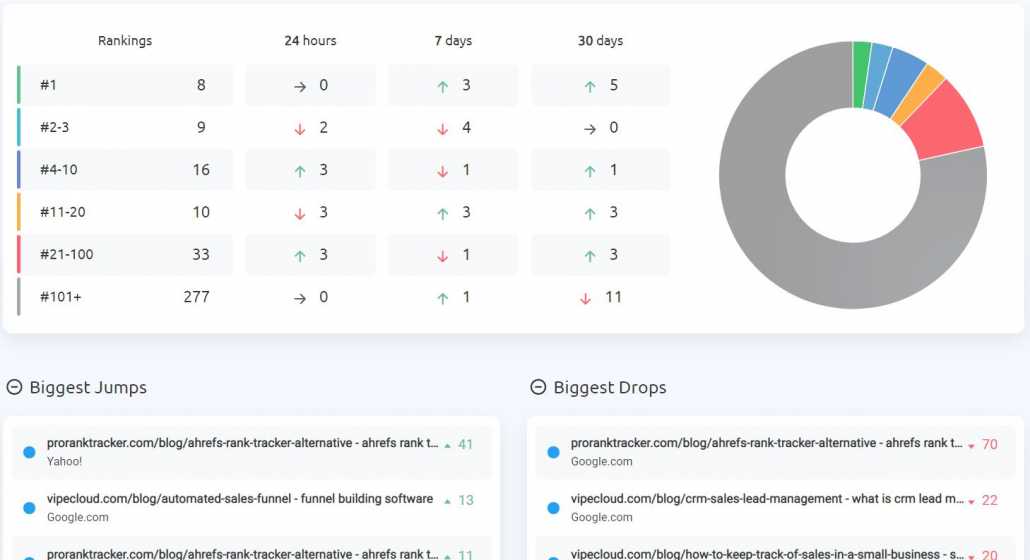The image size is (1030, 560).
Task: Click right arrow in #2-3 30 days cell
Action: click(x=590, y=129)
